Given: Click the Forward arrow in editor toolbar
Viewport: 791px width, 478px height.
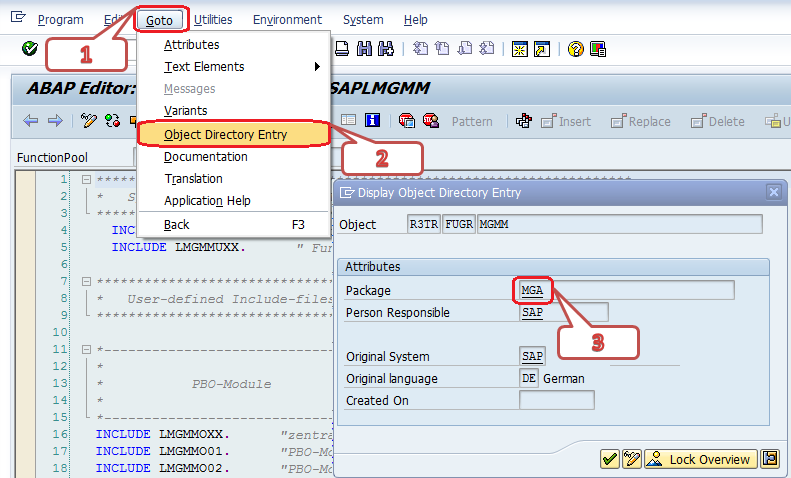Looking at the screenshot, I should coord(55,121).
